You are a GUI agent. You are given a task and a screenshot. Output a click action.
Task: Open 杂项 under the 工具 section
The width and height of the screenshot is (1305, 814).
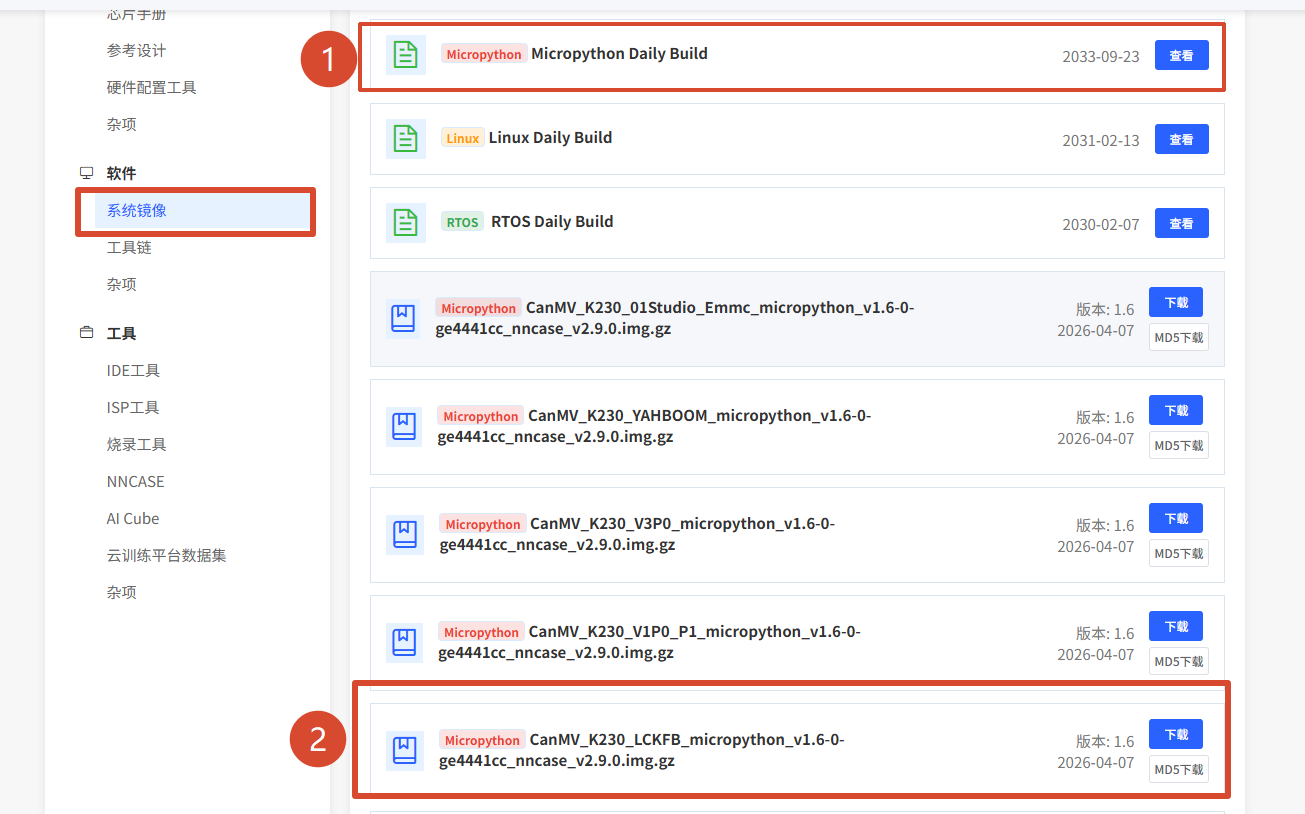[x=122, y=593]
